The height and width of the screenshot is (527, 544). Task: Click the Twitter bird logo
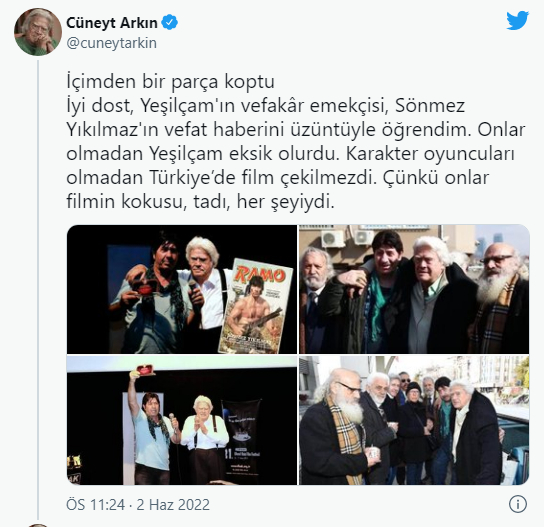[x=517, y=21]
